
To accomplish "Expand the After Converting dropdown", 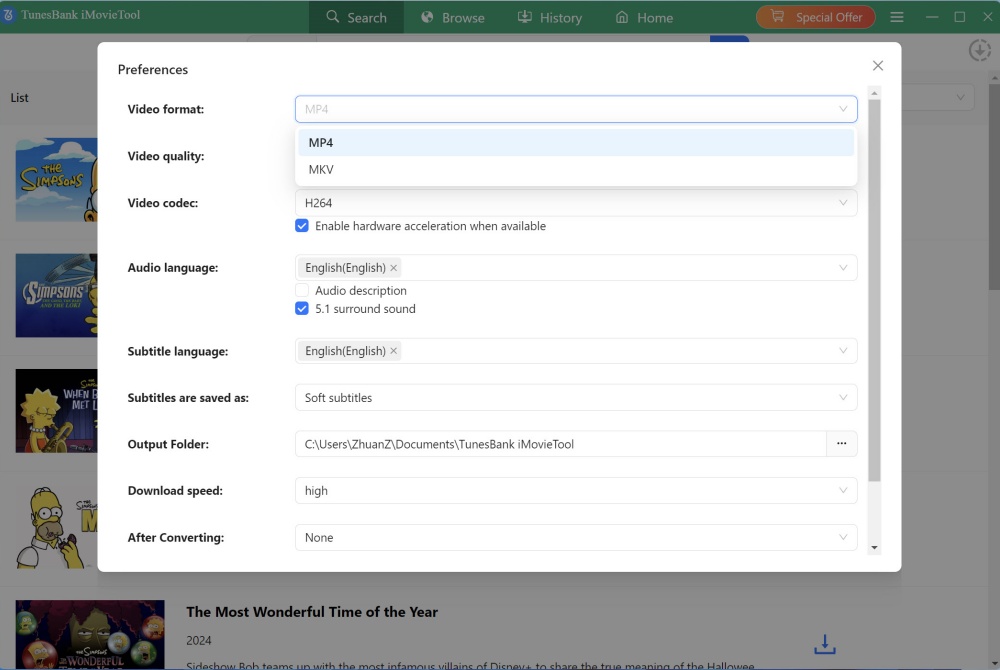I will pos(576,538).
